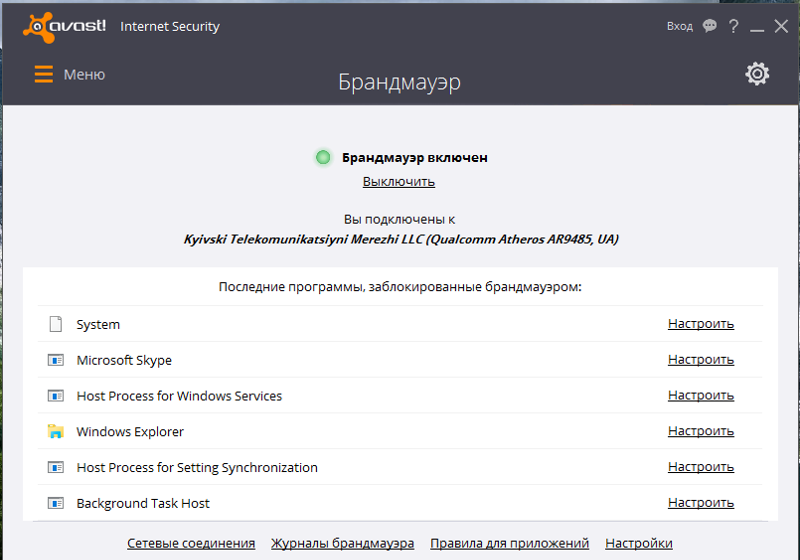Click Host Process for Setting Synchronization icon

coord(56,467)
